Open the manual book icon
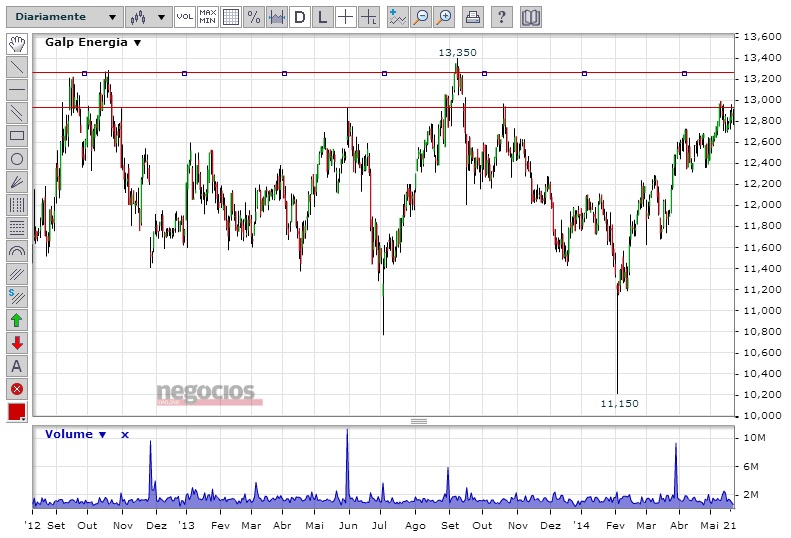 point(531,17)
